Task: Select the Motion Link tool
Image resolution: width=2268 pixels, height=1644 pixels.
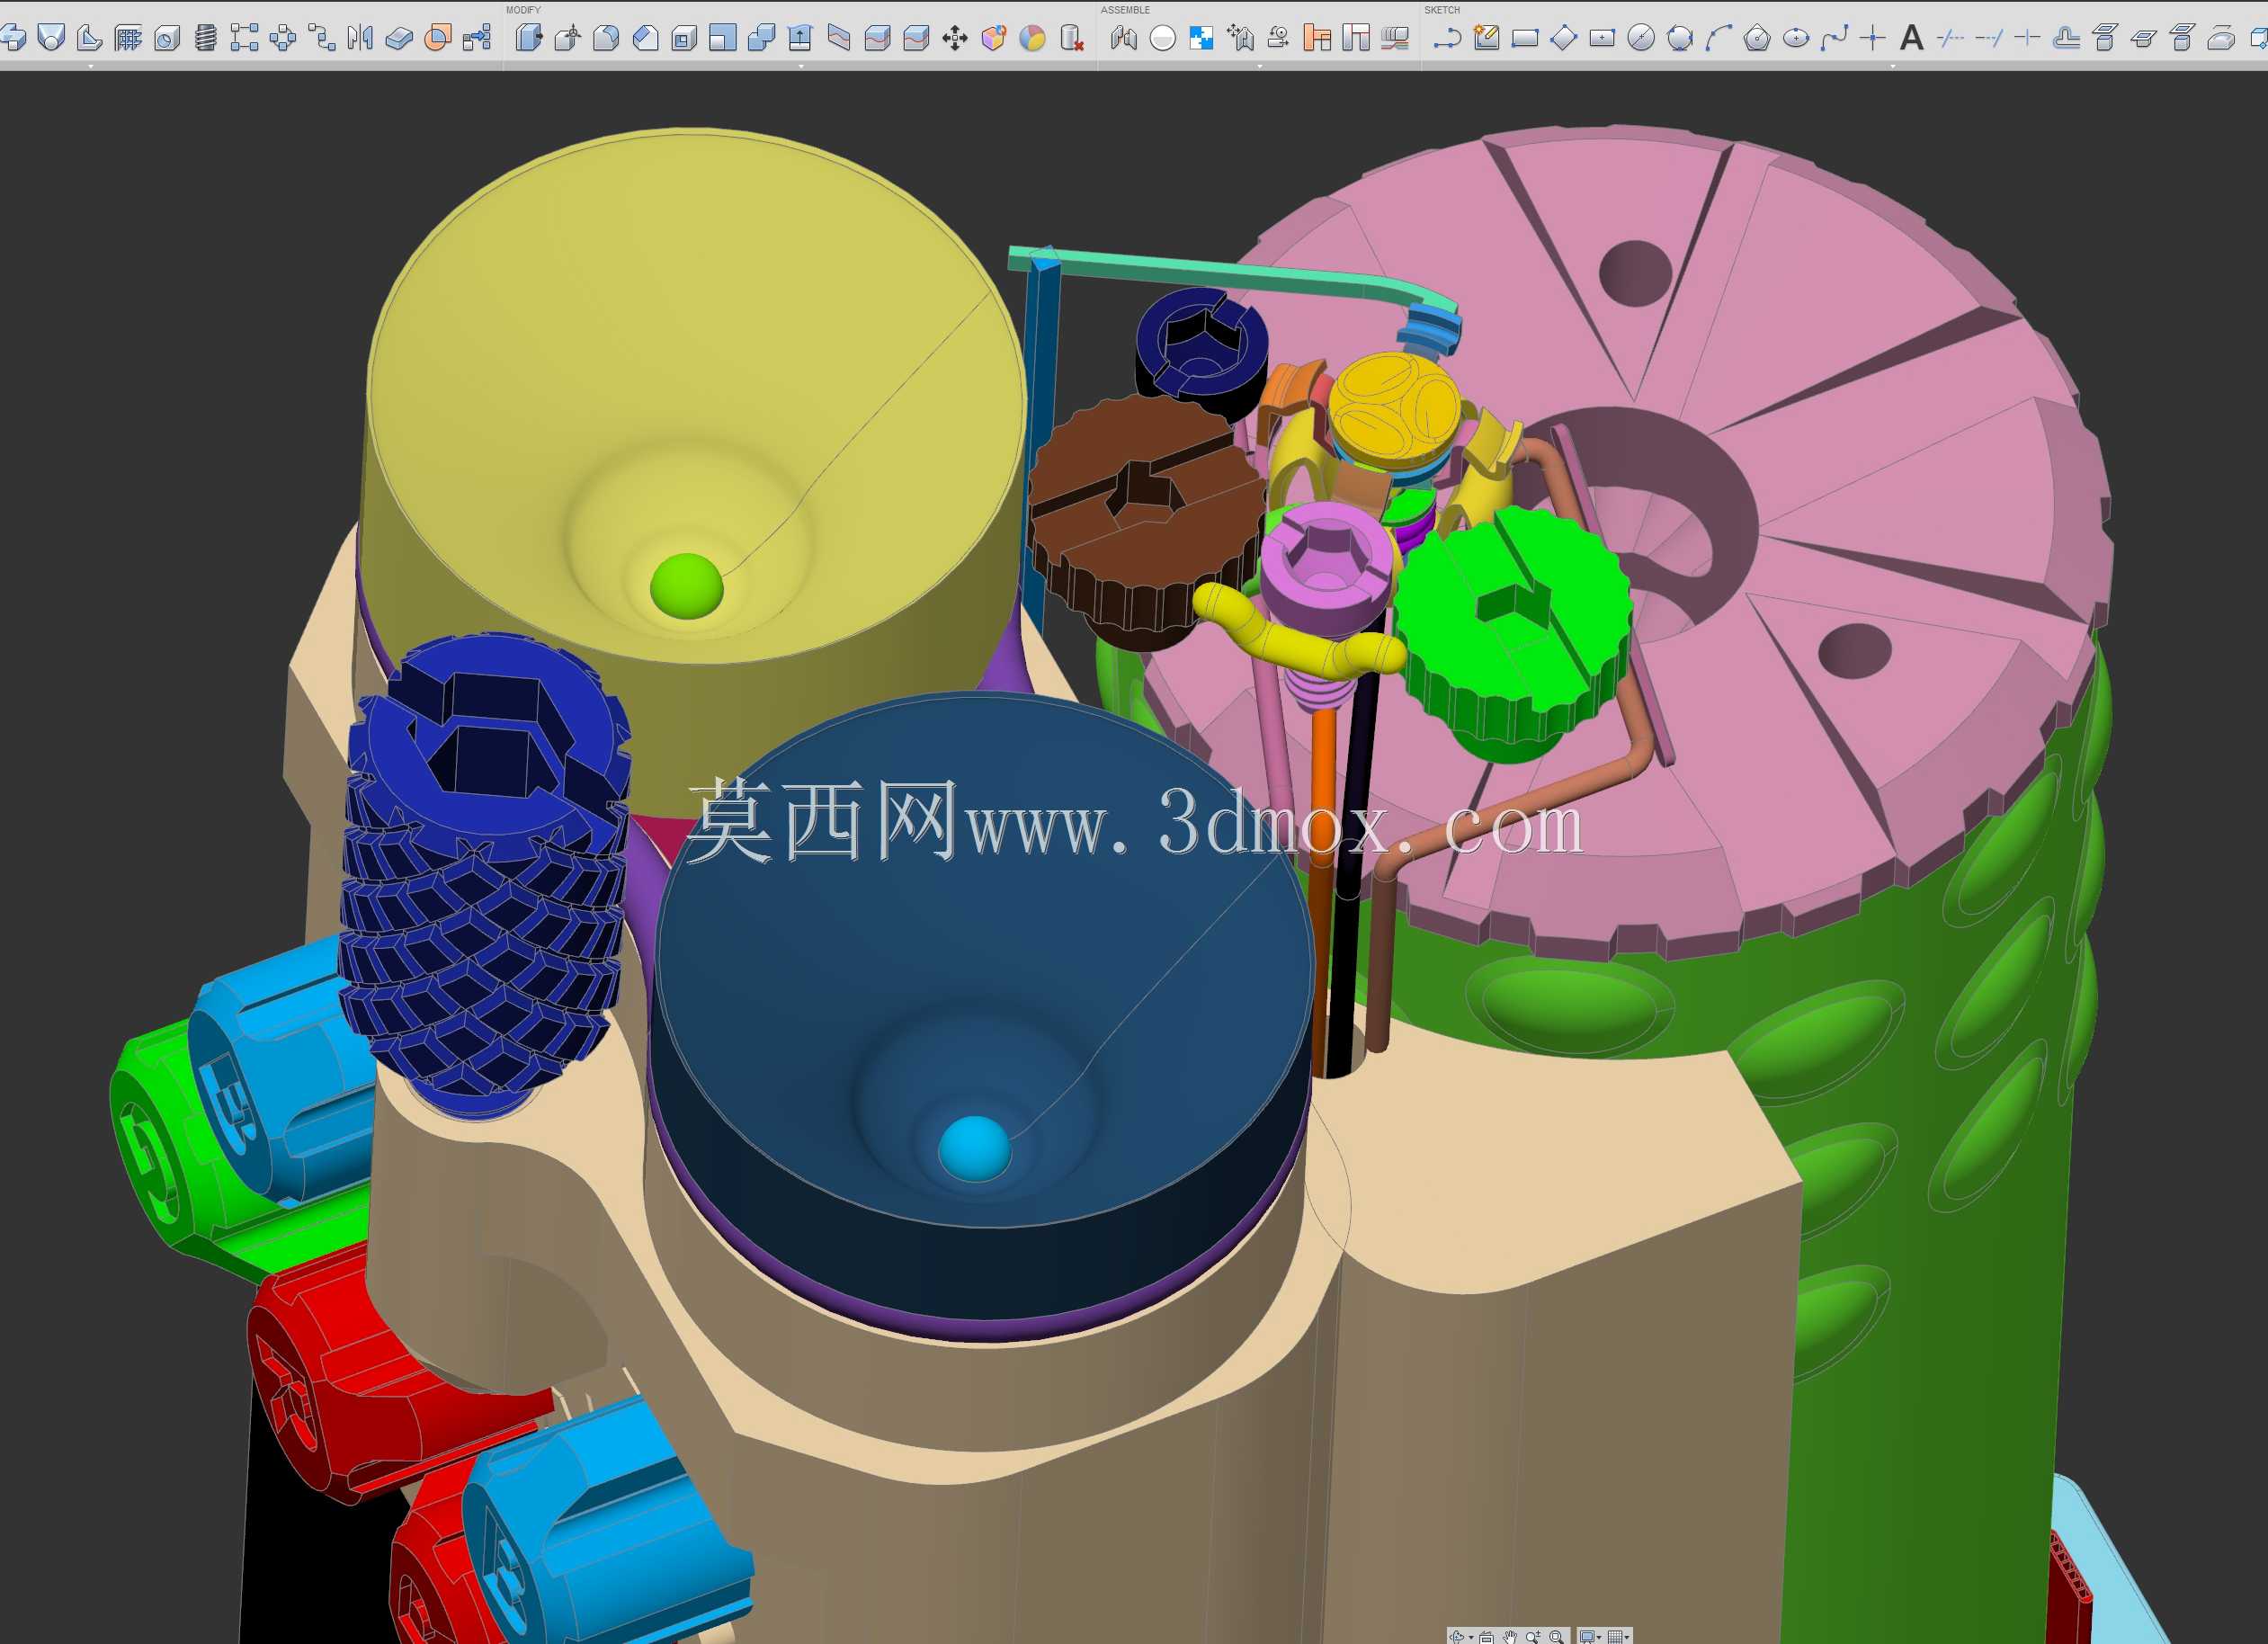Action: (1278, 38)
